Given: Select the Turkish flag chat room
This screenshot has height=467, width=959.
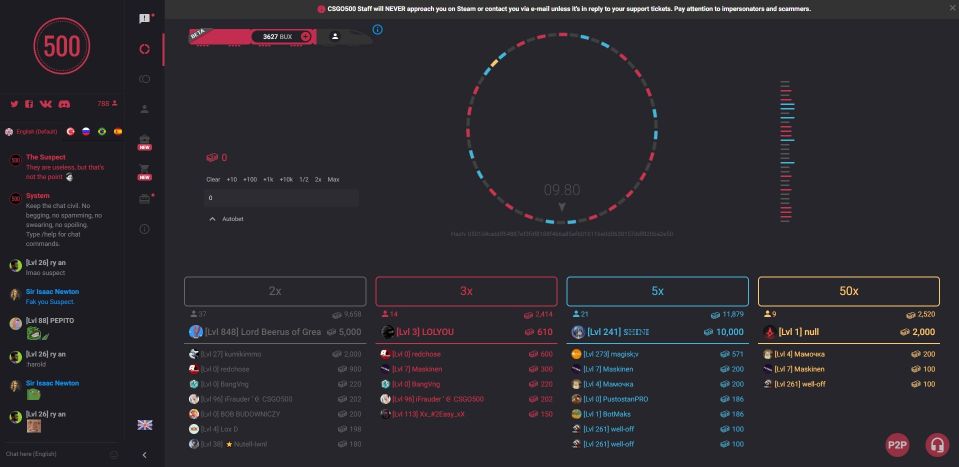Looking at the screenshot, I should tap(71, 132).
